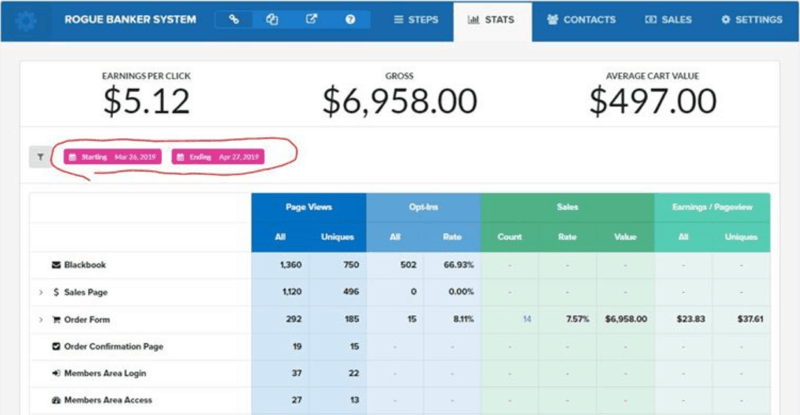Click the Order Form cart icon
Image resolution: width=800 pixels, height=415 pixels.
(56, 320)
